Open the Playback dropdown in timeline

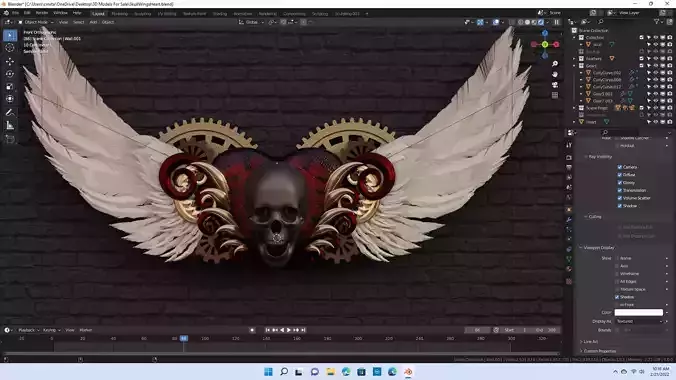coord(28,330)
